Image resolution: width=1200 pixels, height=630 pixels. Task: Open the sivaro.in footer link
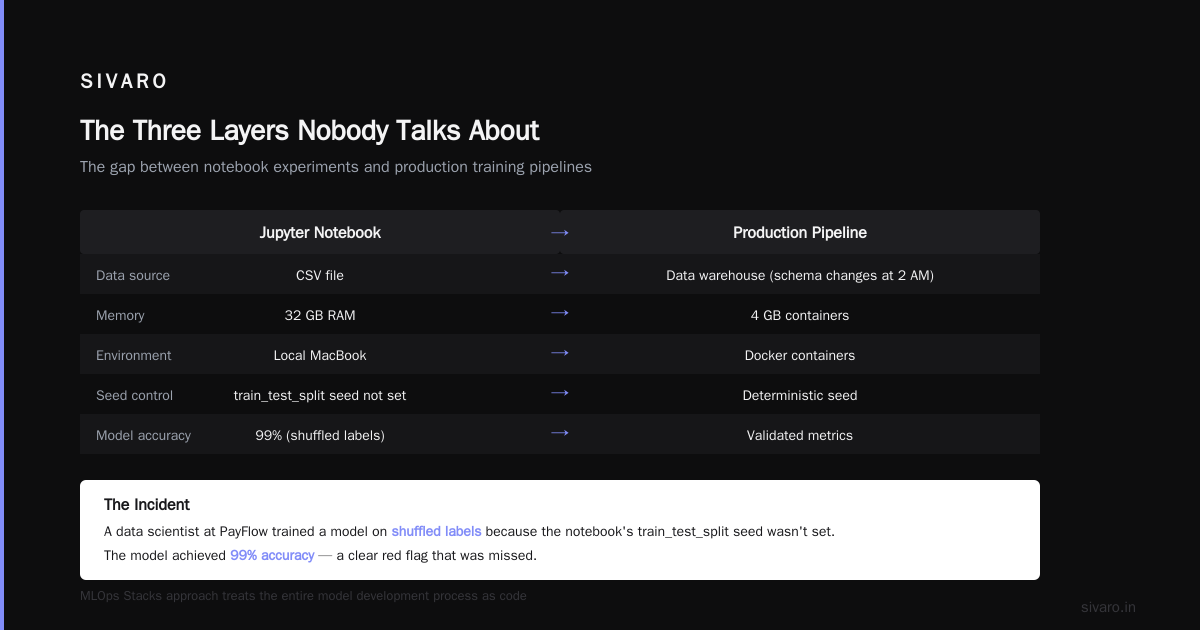pyautogui.click(x=1108, y=607)
